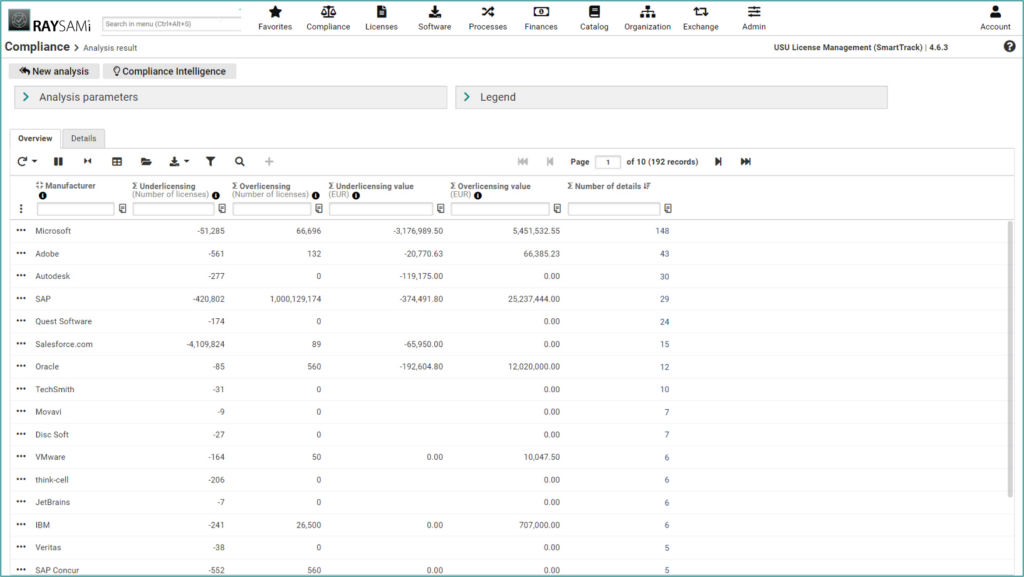Click the pause columns icon in grid toolbar
Screen dimensions: 1024x577
[58, 161]
